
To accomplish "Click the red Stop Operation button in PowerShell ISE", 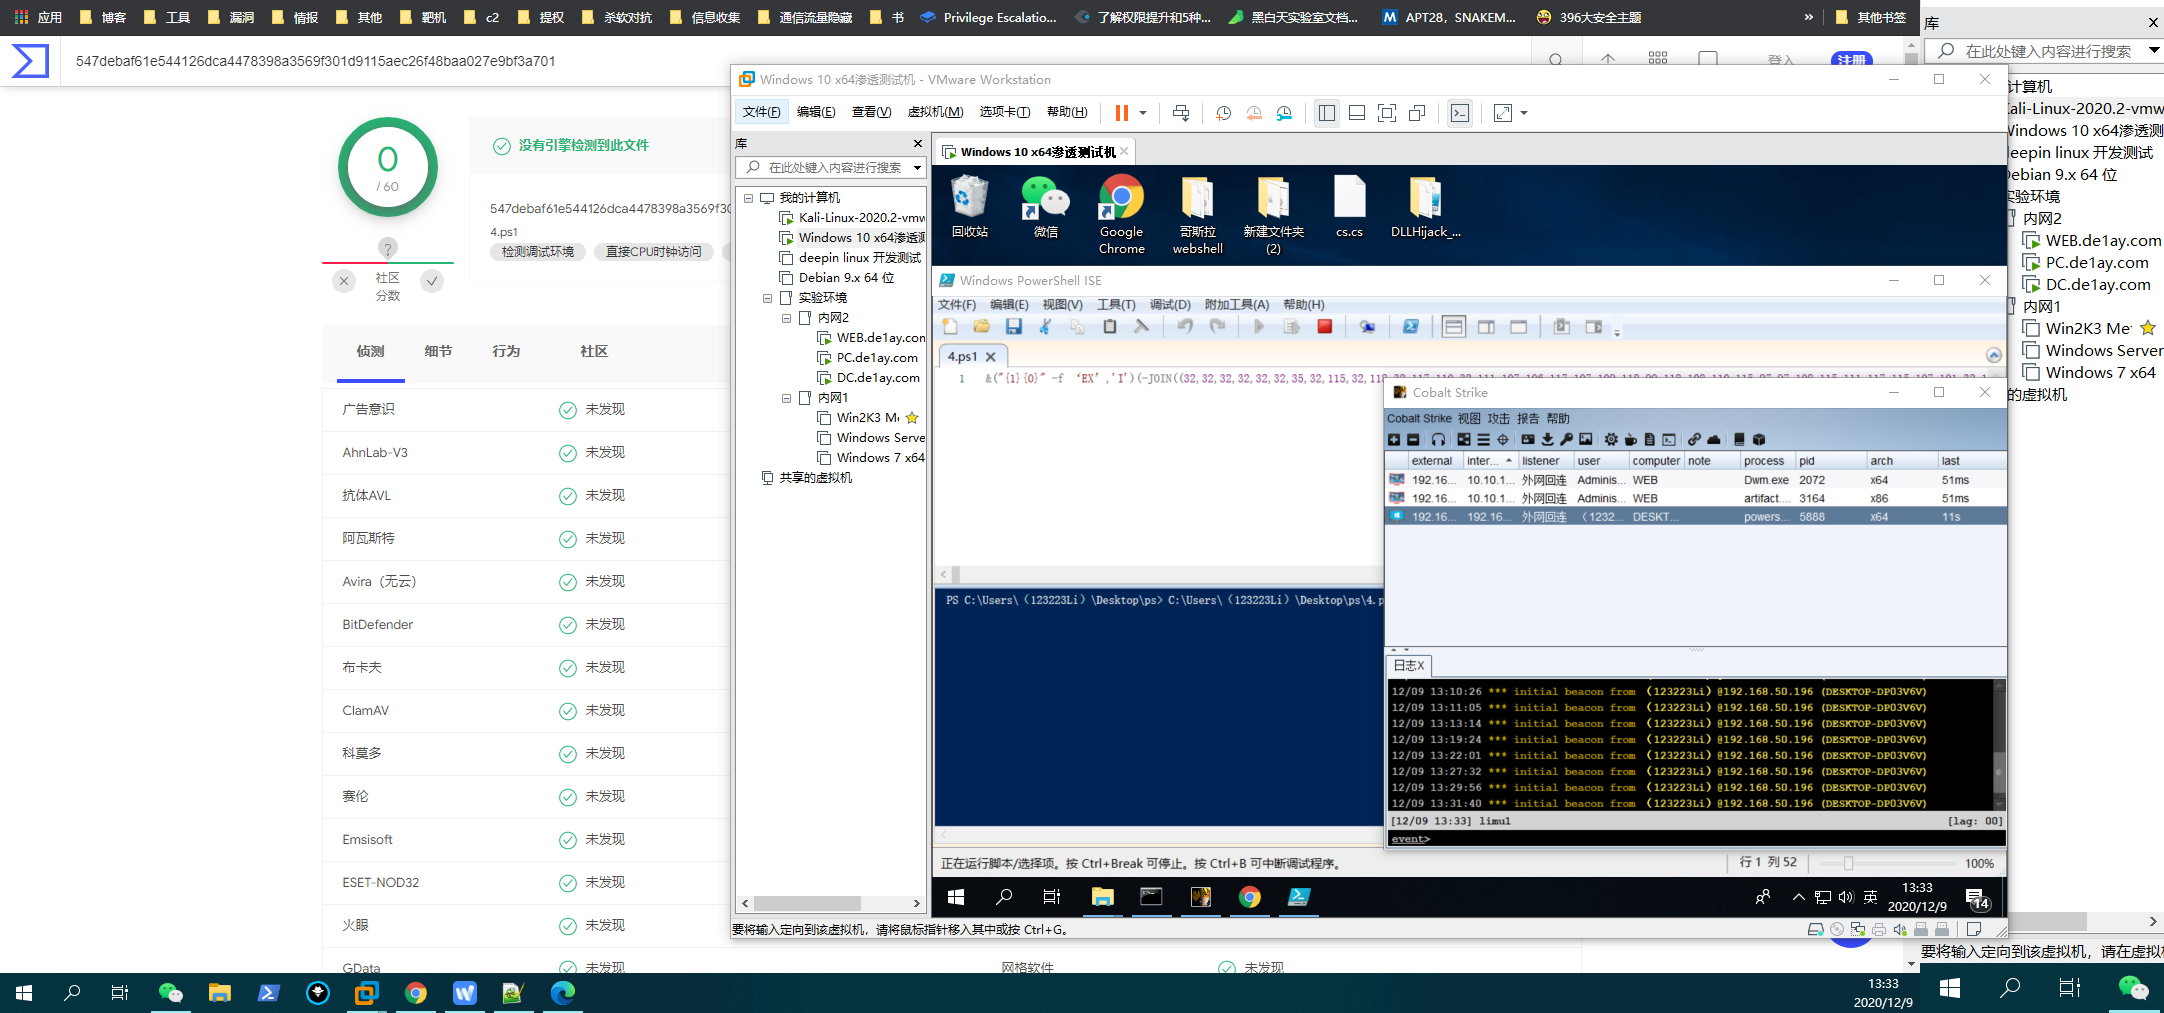I will [x=1325, y=327].
